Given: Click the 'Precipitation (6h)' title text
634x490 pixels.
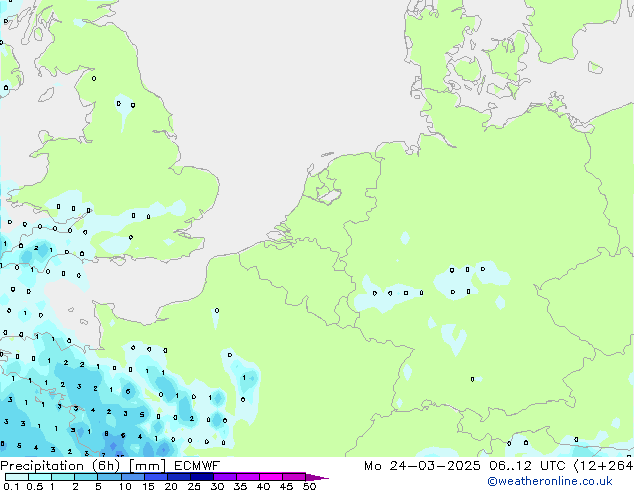Looking at the screenshot, I should click(x=60, y=466).
